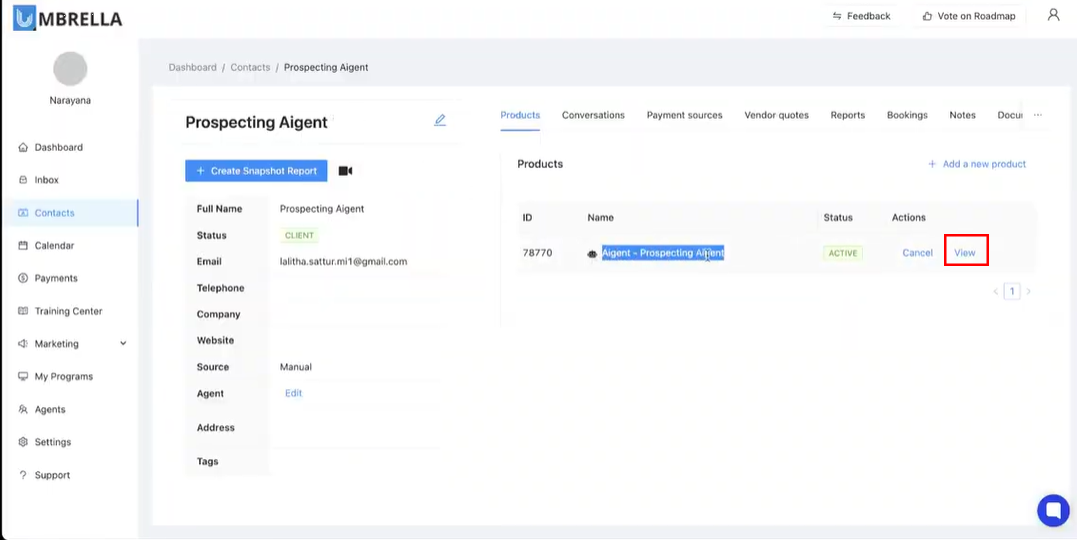
Task: Open Agents in sidebar
Action: [x=49, y=409]
